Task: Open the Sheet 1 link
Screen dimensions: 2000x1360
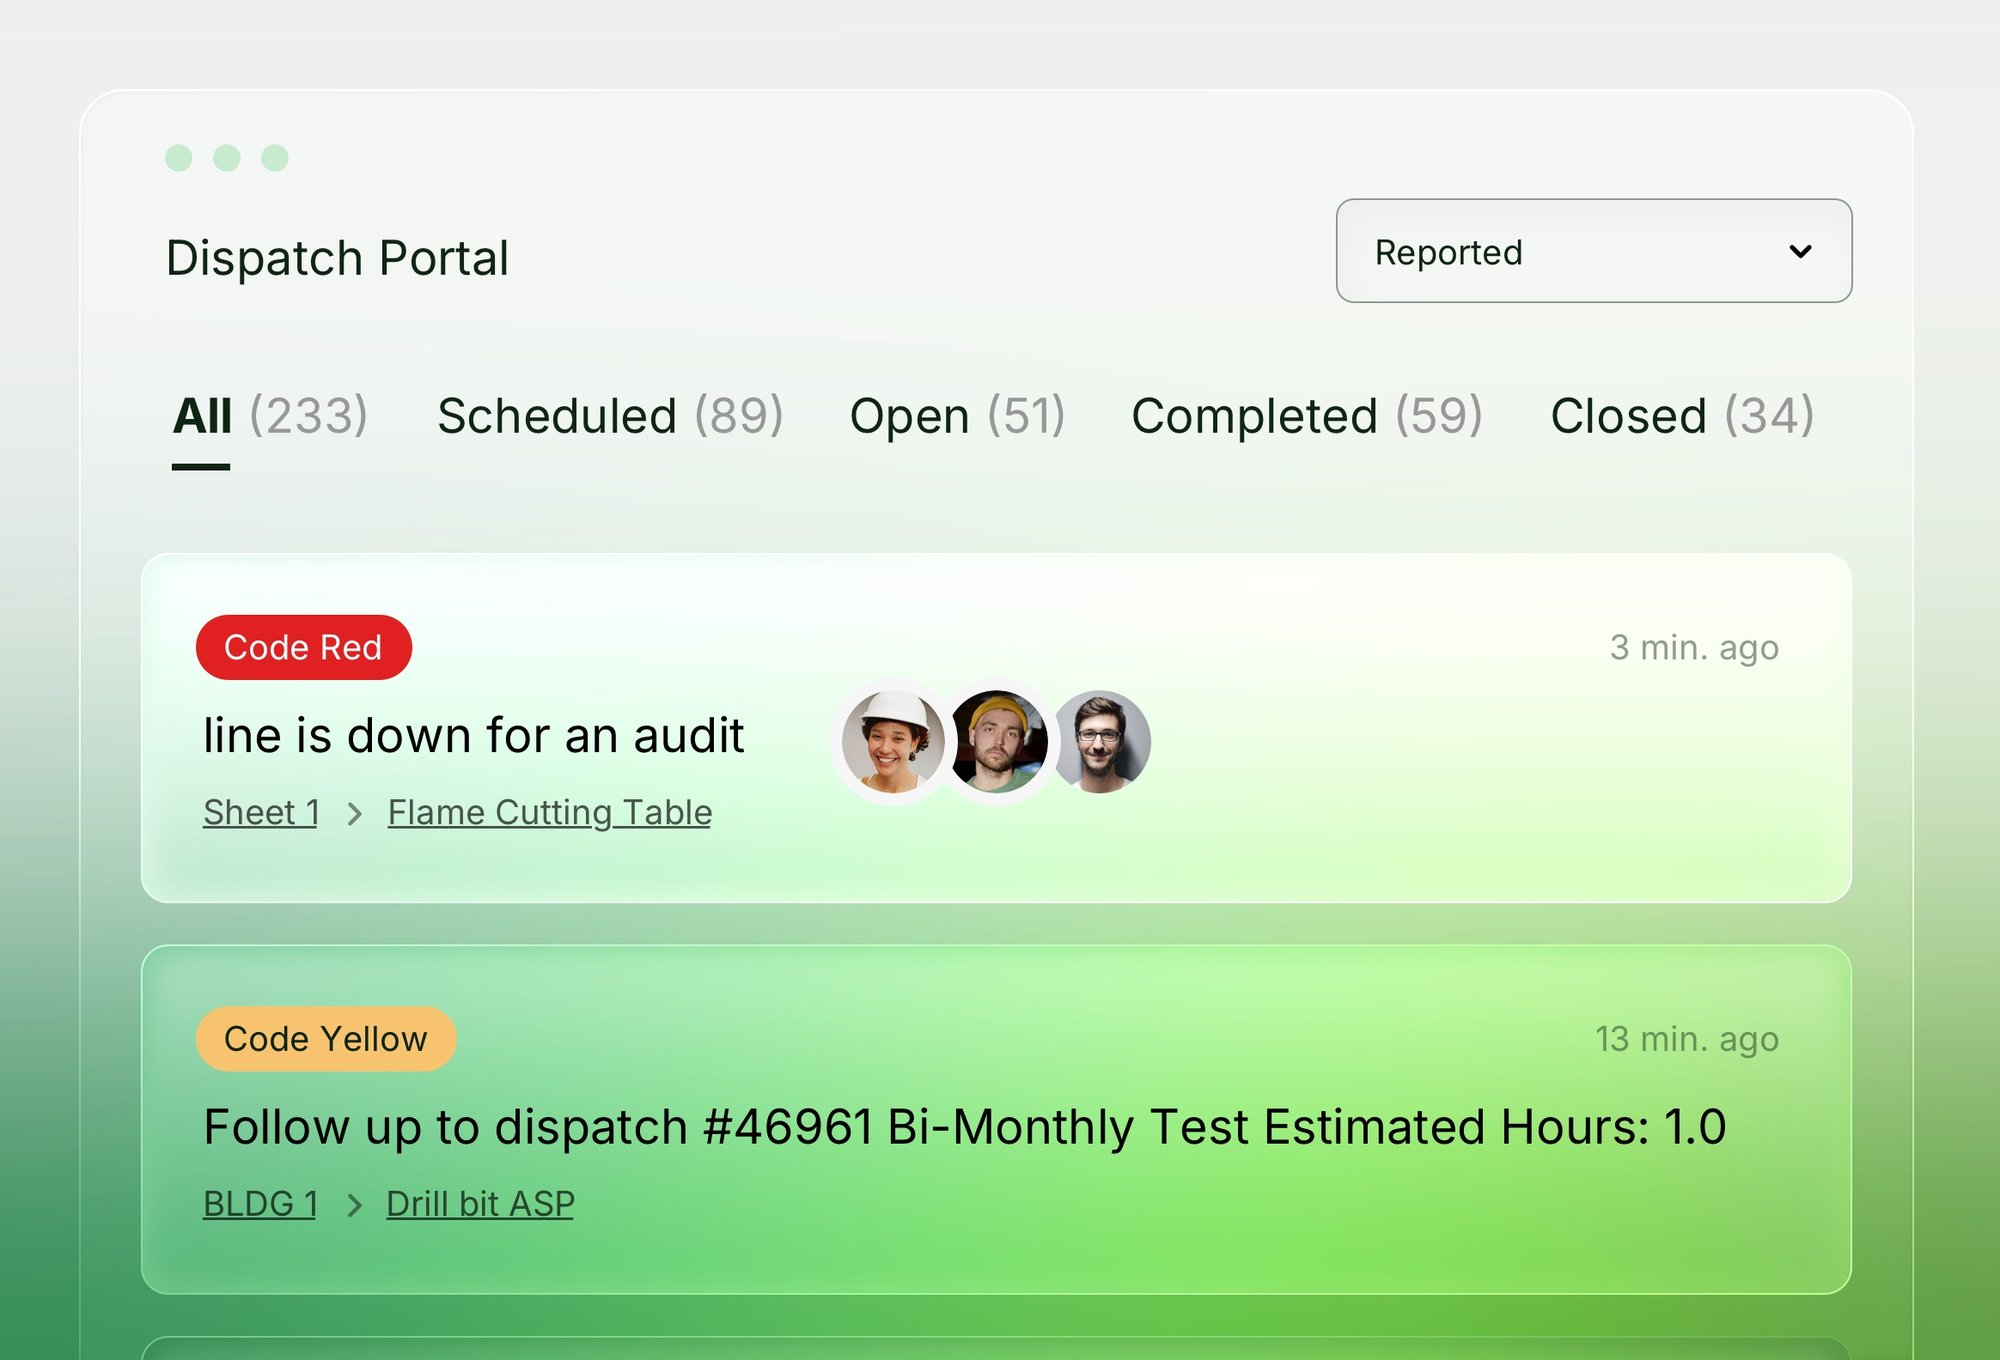Action: pos(261,812)
